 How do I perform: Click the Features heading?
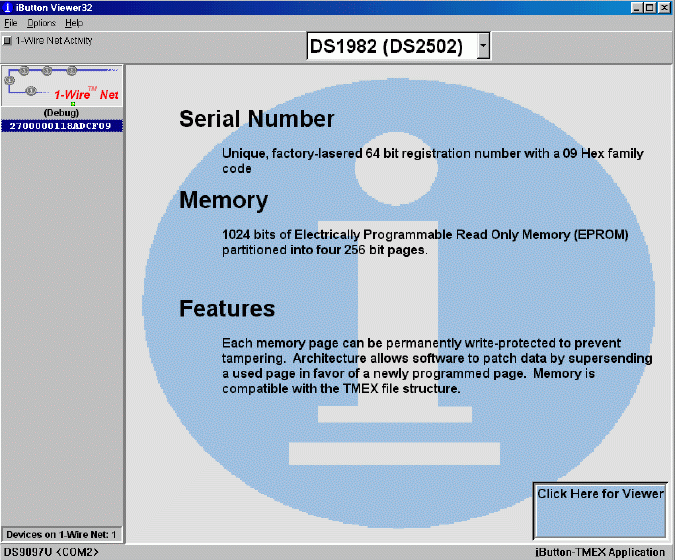pos(227,309)
